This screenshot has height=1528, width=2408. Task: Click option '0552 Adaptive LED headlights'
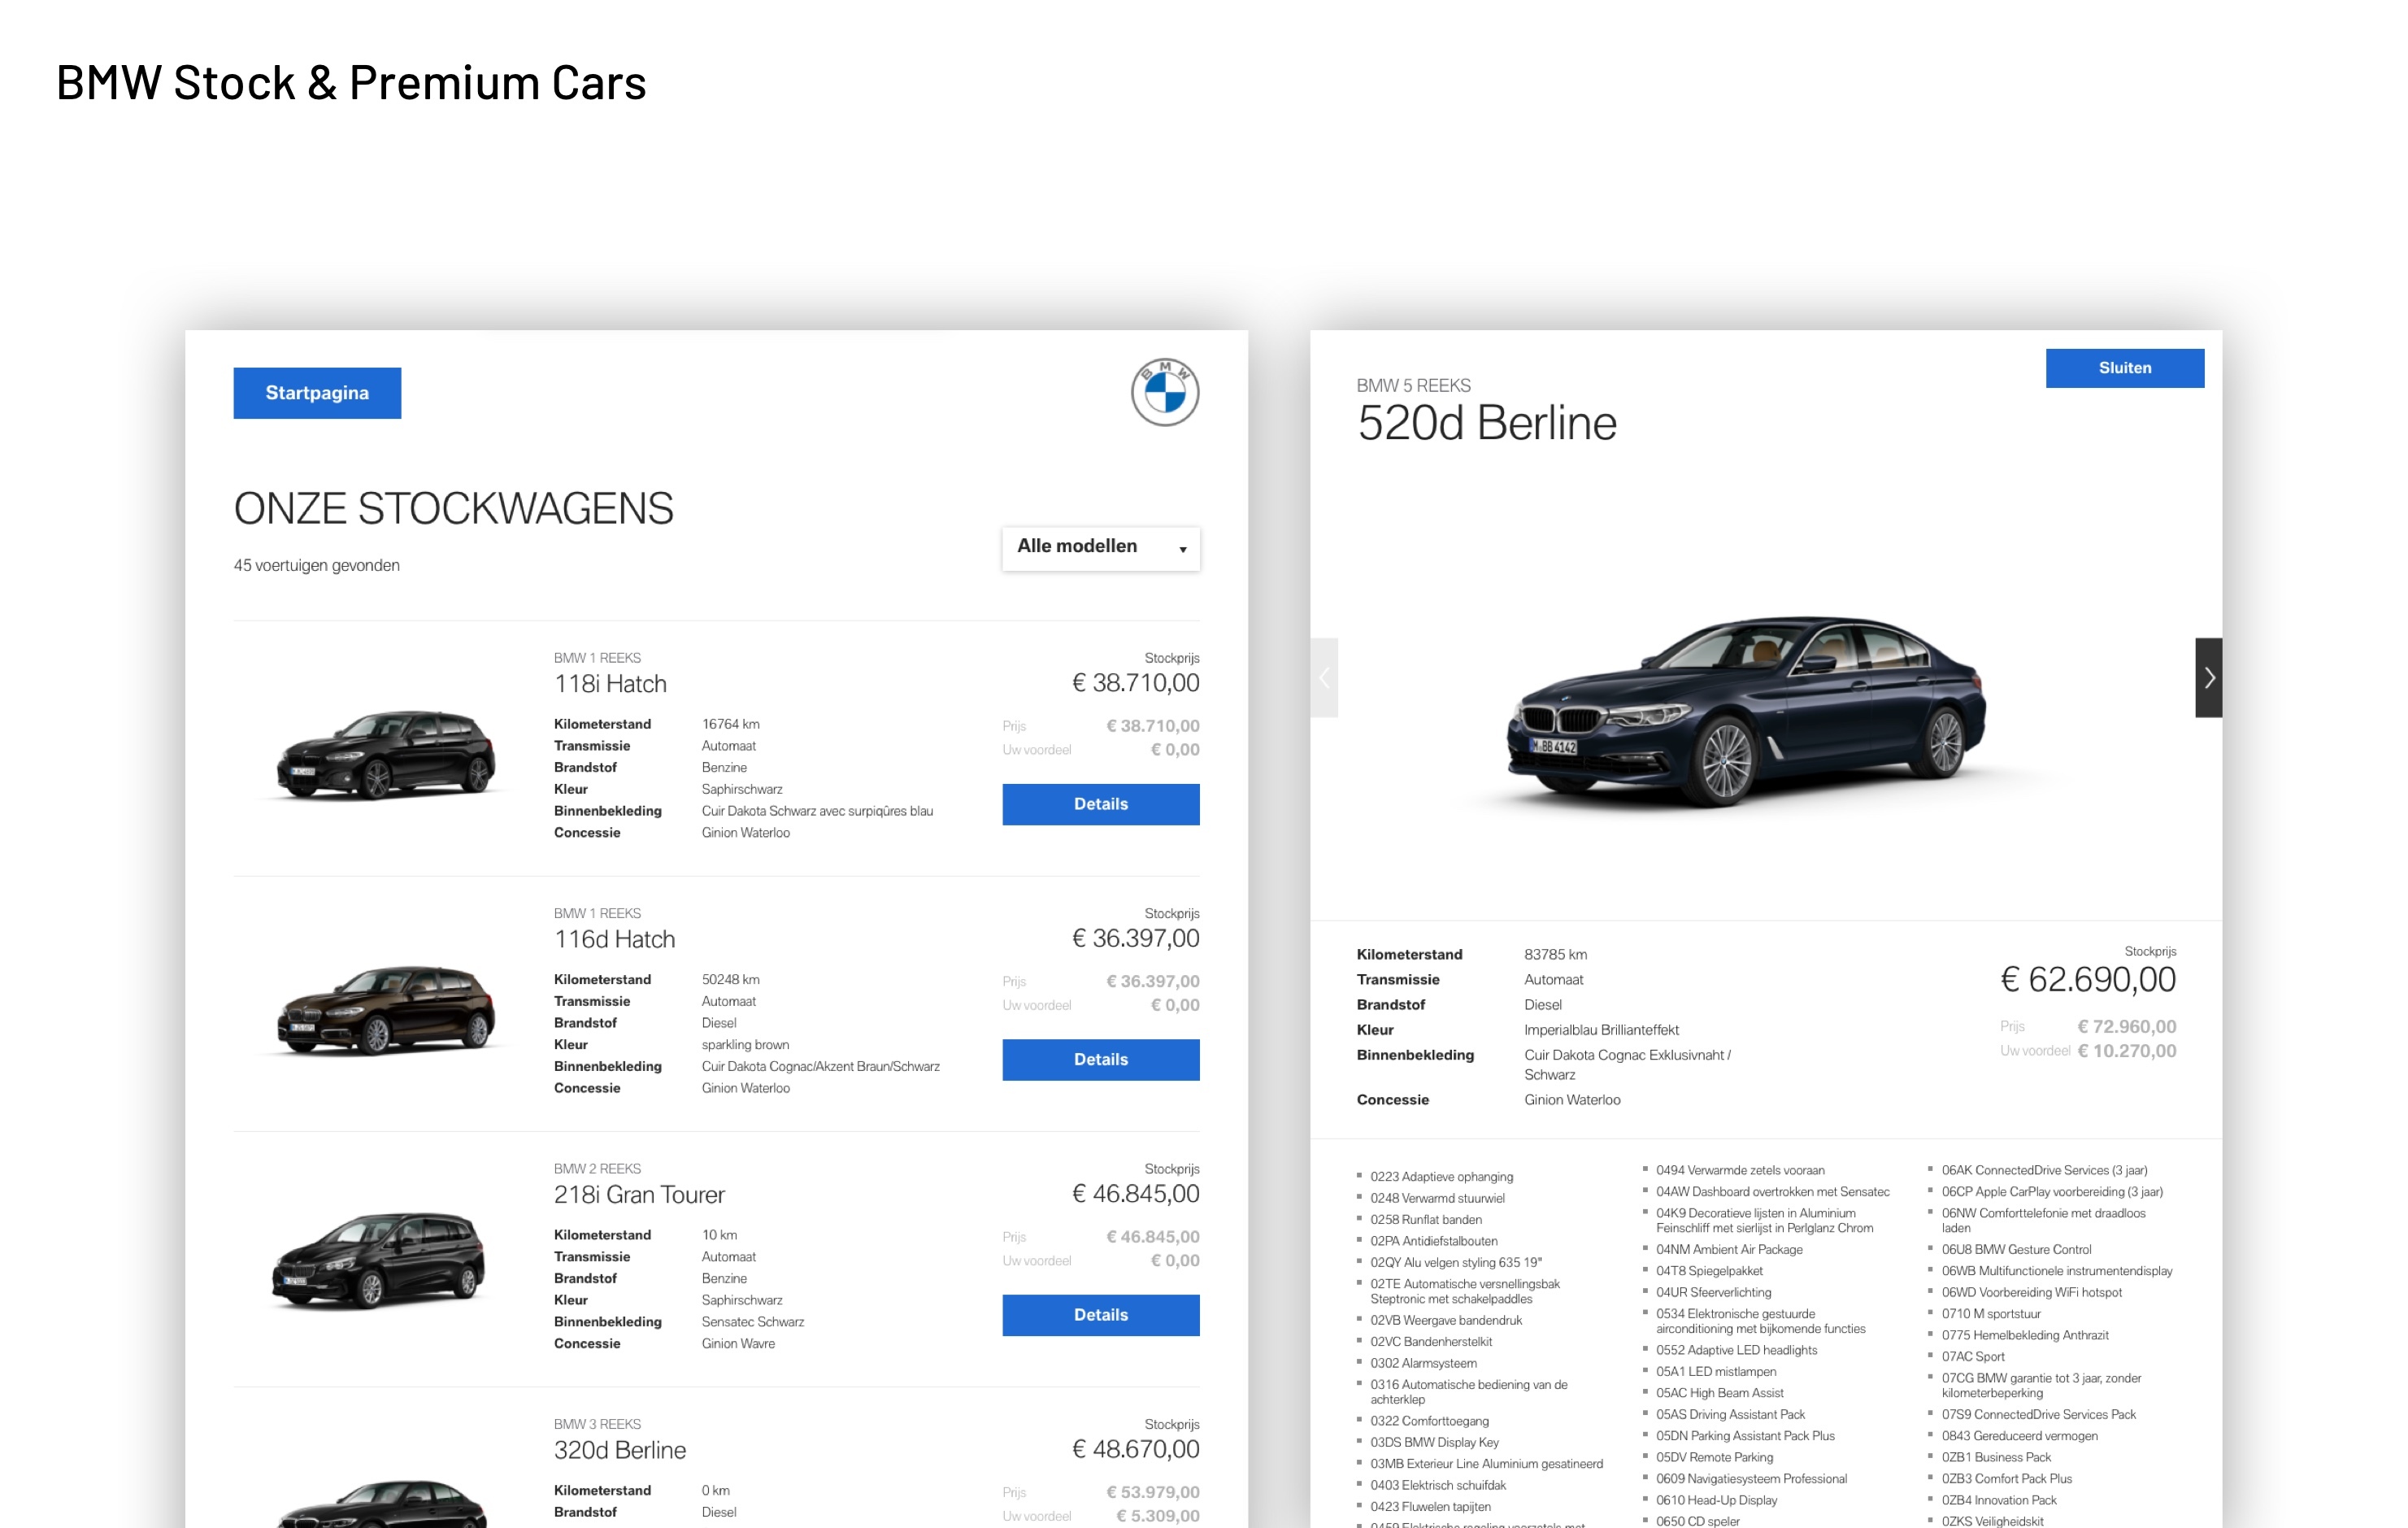click(1736, 1350)
